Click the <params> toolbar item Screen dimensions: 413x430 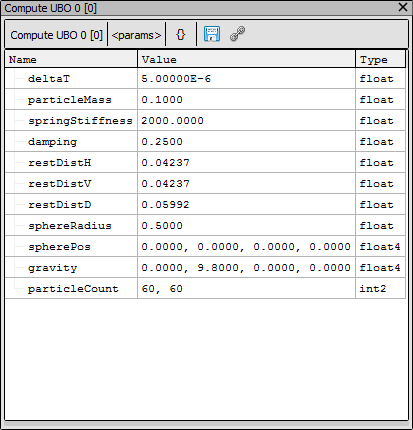136,35
